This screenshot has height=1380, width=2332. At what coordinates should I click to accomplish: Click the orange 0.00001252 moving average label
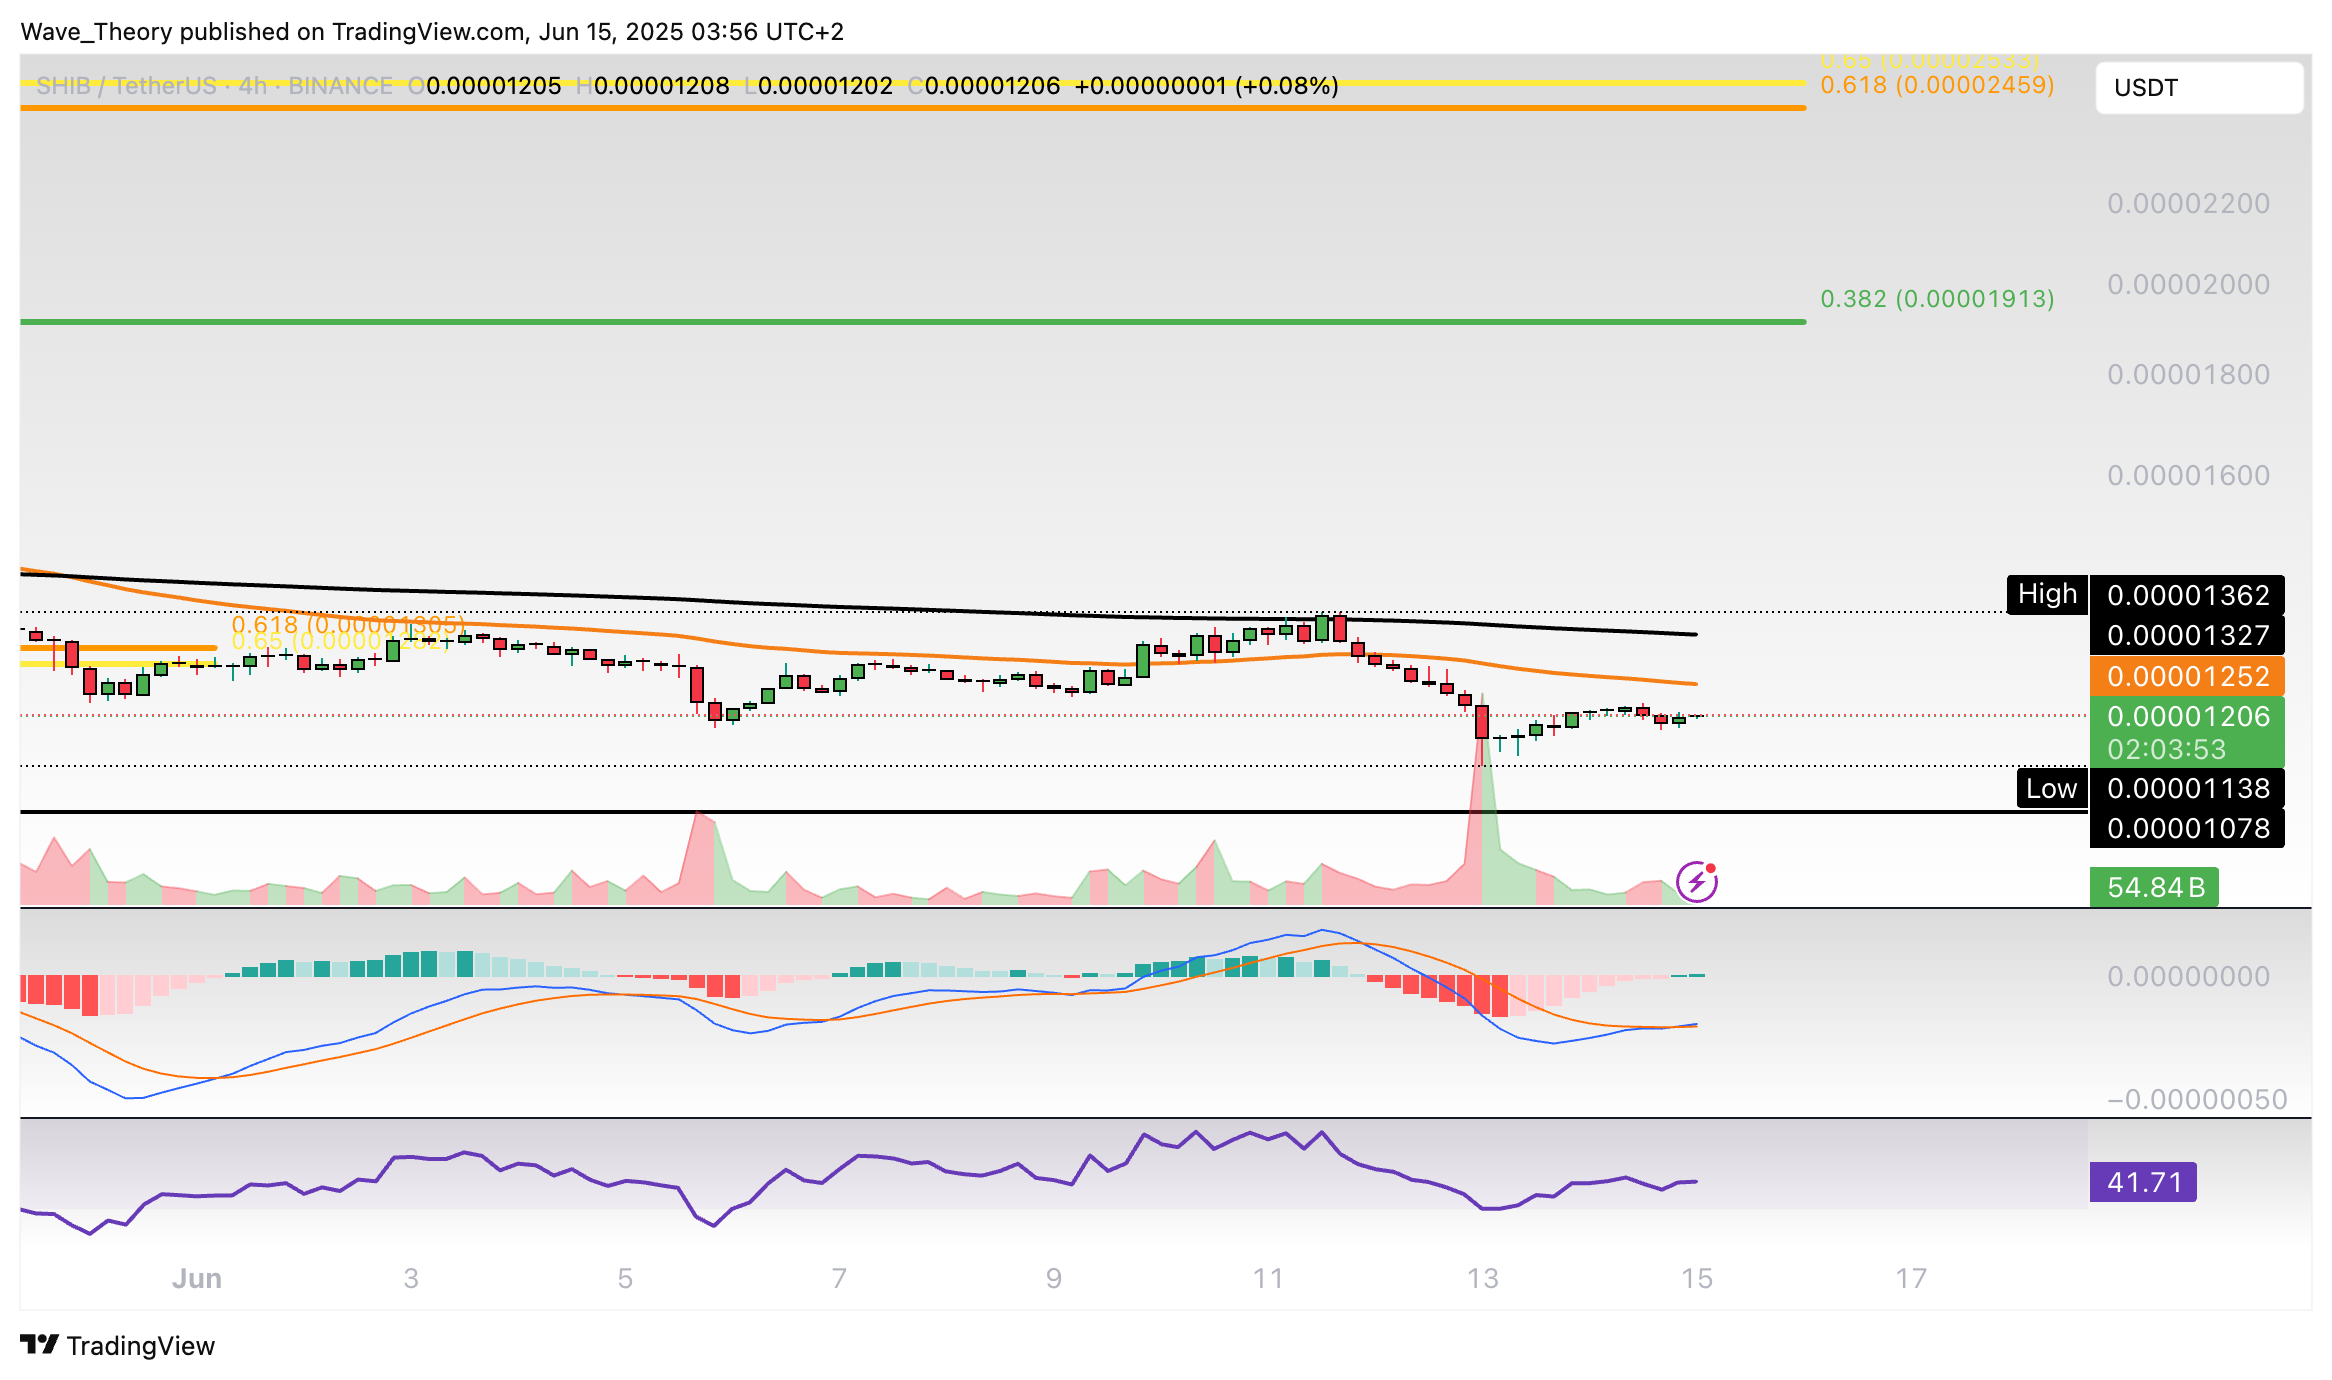point(2187,676)
